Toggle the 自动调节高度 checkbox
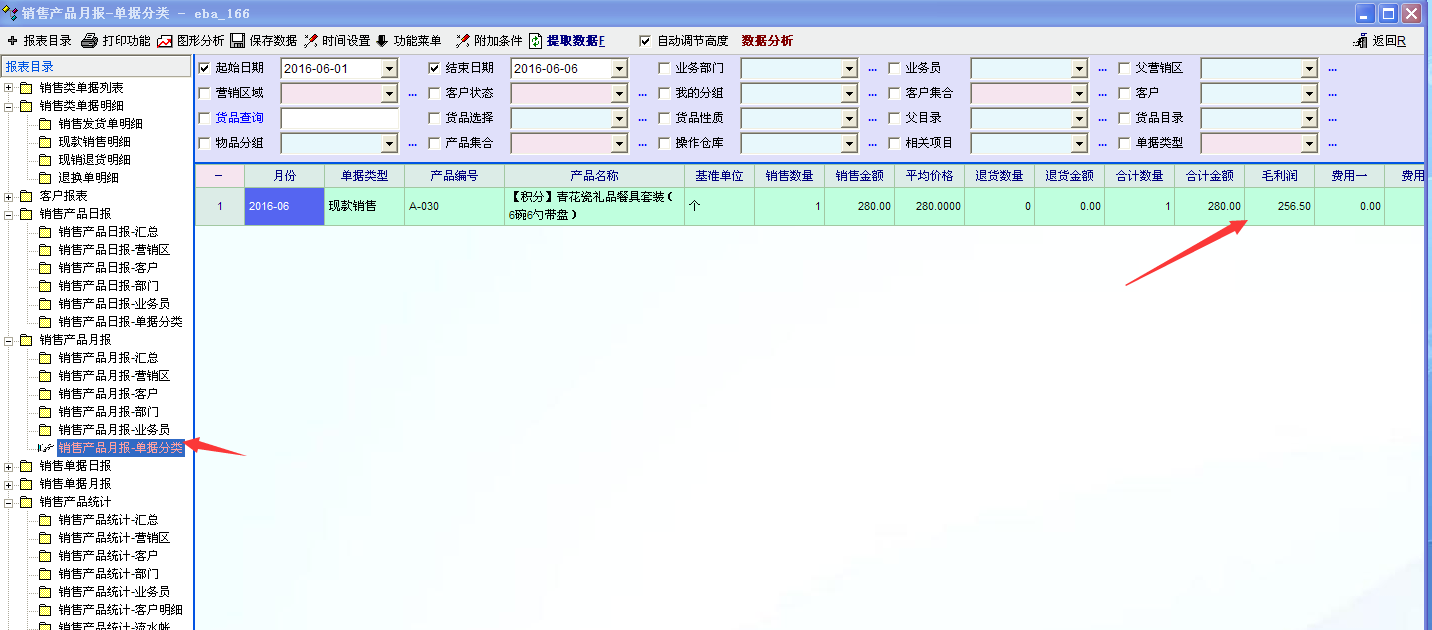The image size is (1432, 630). [x=645, y=41]
